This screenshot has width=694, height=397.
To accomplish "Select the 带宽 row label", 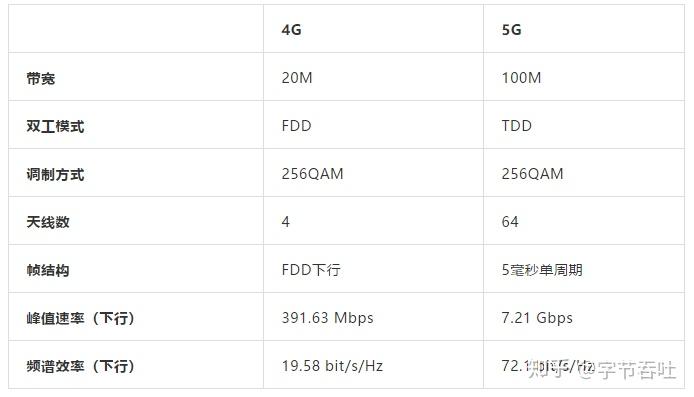I will (41, 78).
